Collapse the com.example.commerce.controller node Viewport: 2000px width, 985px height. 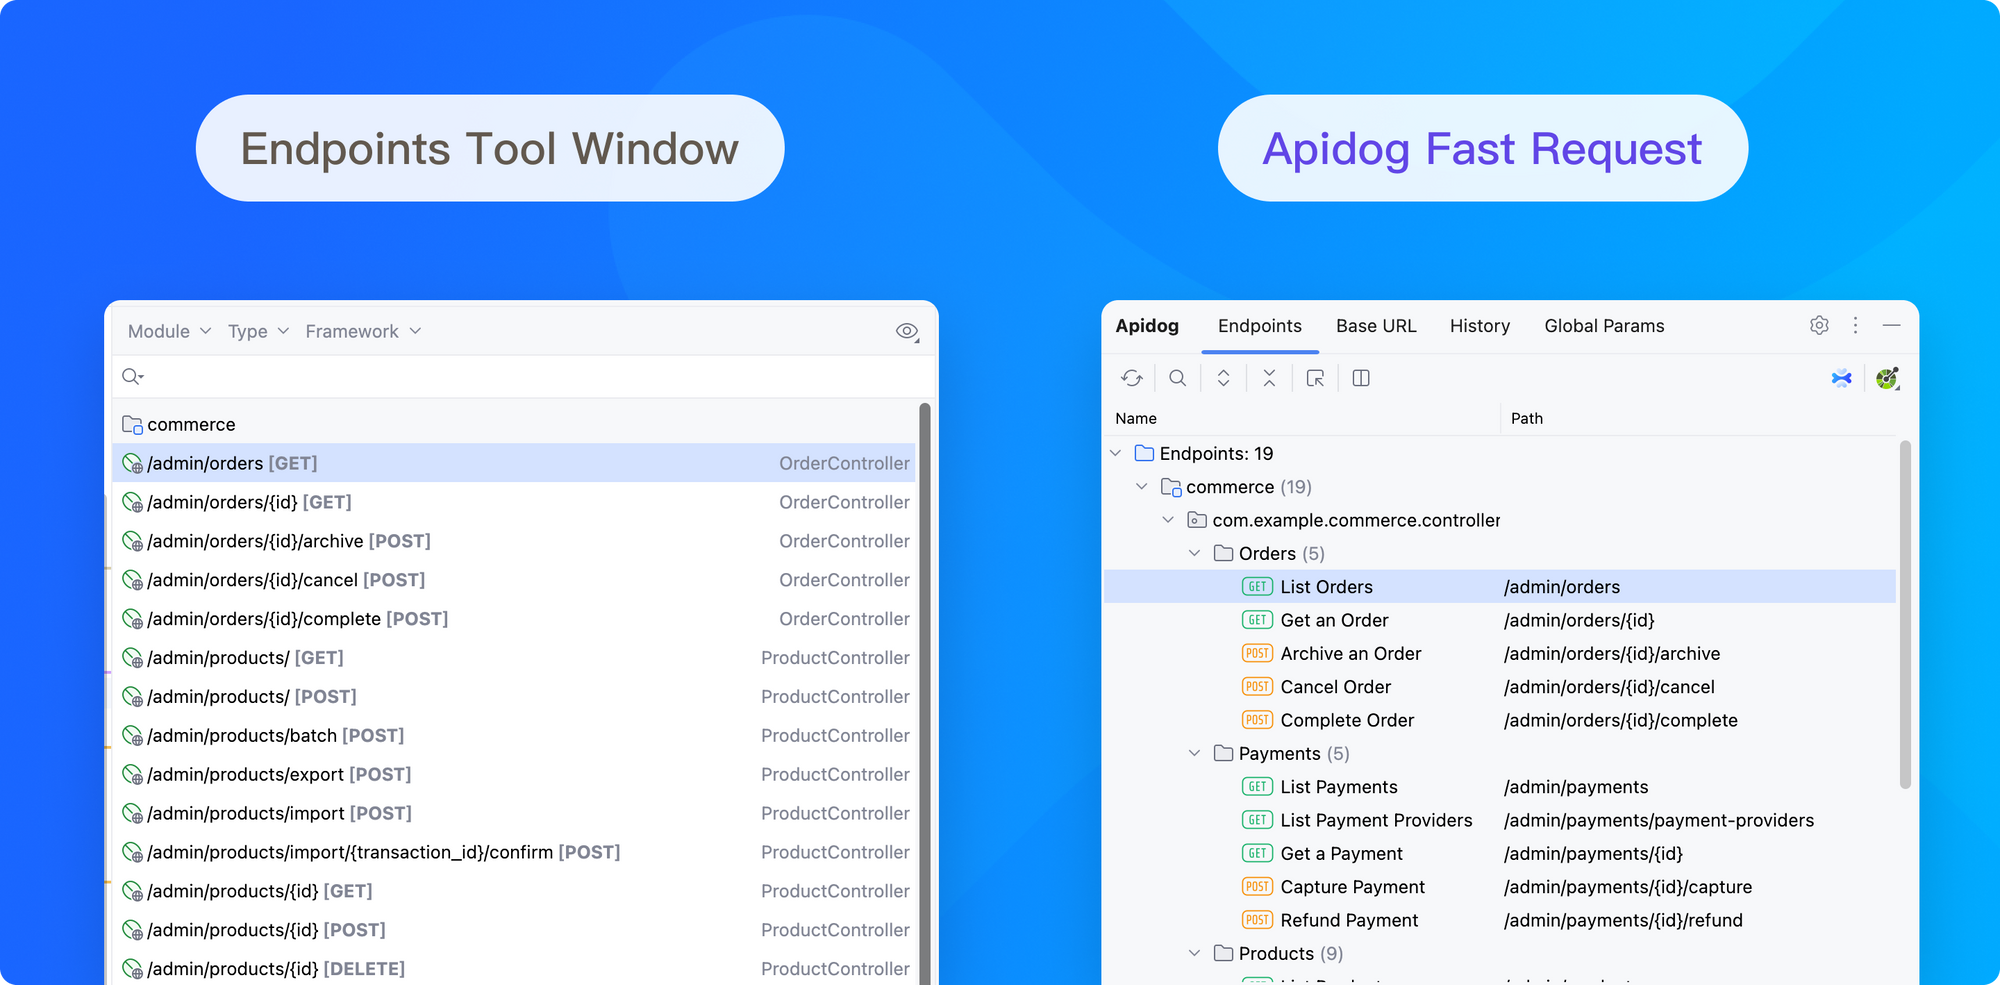[x=1168, y=520]
